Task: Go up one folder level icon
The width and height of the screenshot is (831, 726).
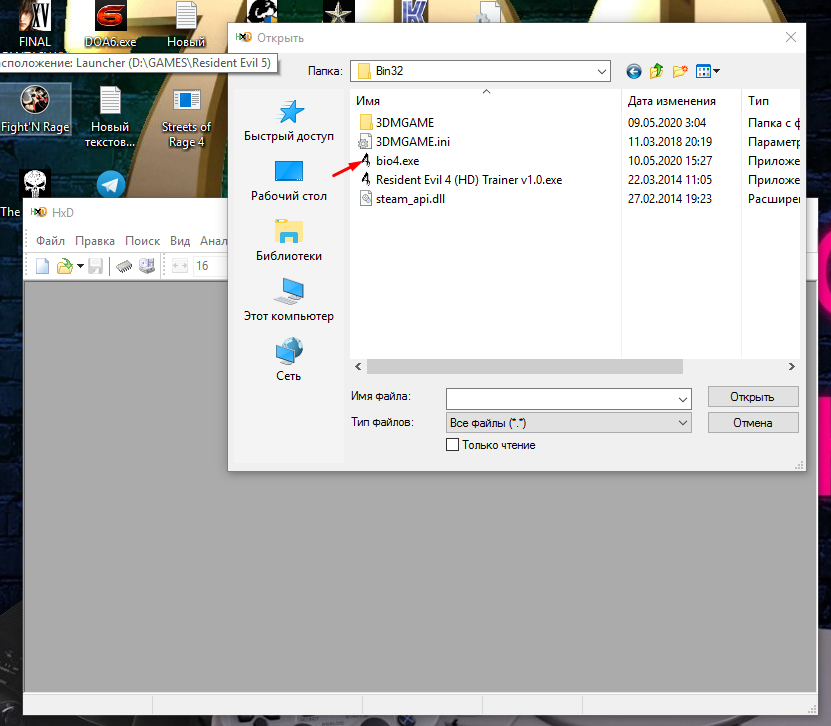Action: pyautogui.click(x=657, y=71)
